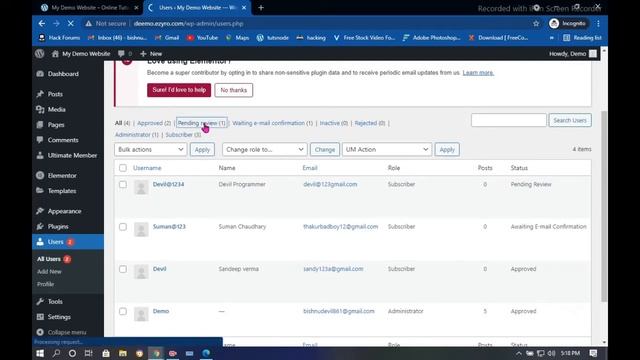Open File Explorer from the taskbar
Image resolution: width=640 pixels, height=360 pixels.
[122, 353]
